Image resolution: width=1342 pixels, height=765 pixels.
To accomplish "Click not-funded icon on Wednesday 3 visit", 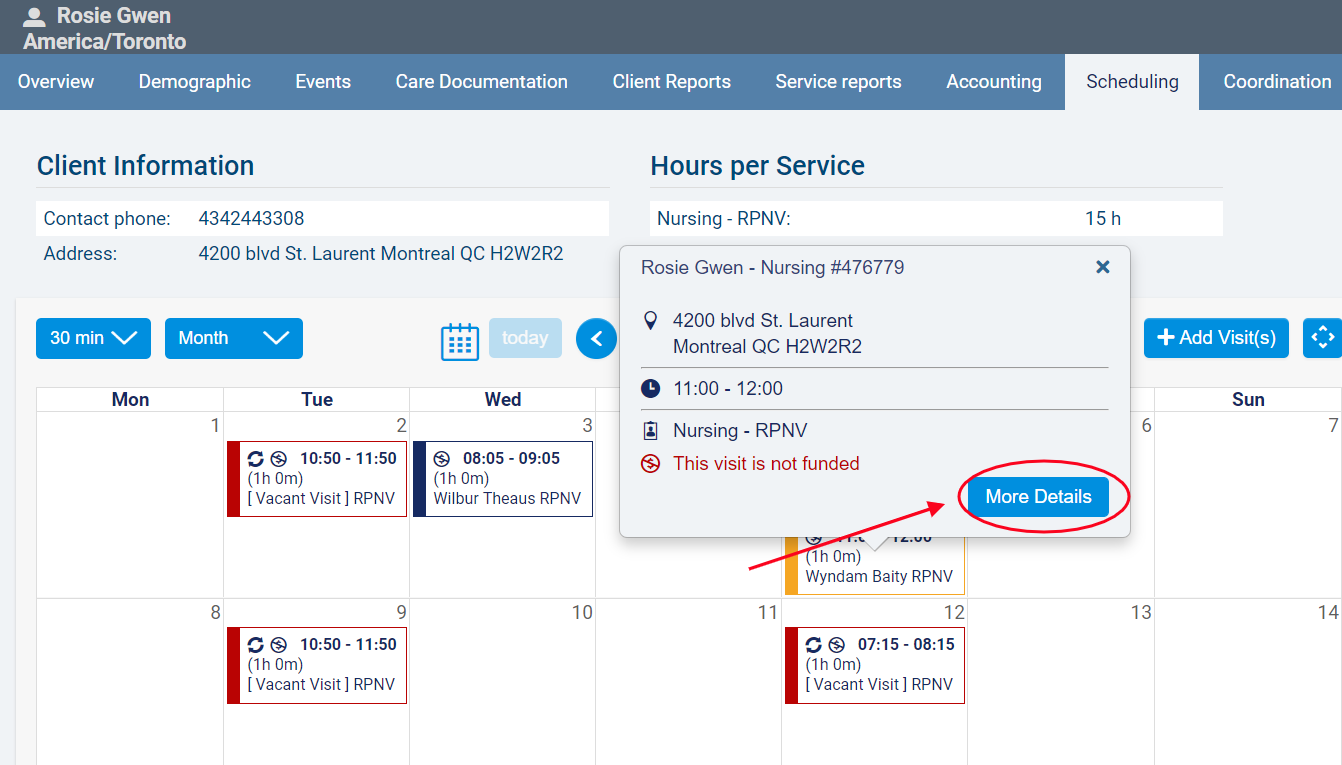I will click(x=442, y=459).
